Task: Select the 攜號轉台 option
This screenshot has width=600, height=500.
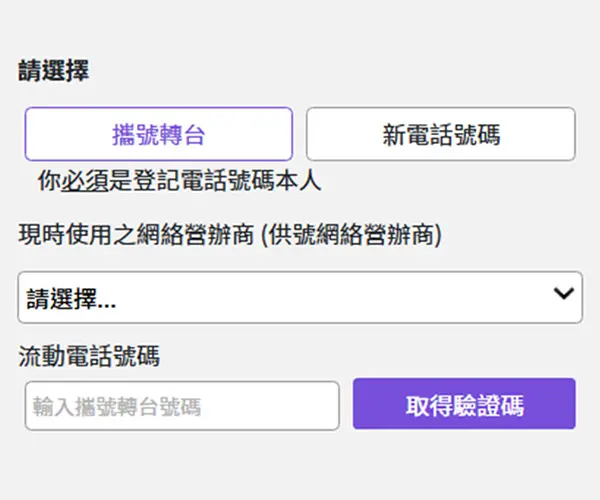Action: pos(159,134)
